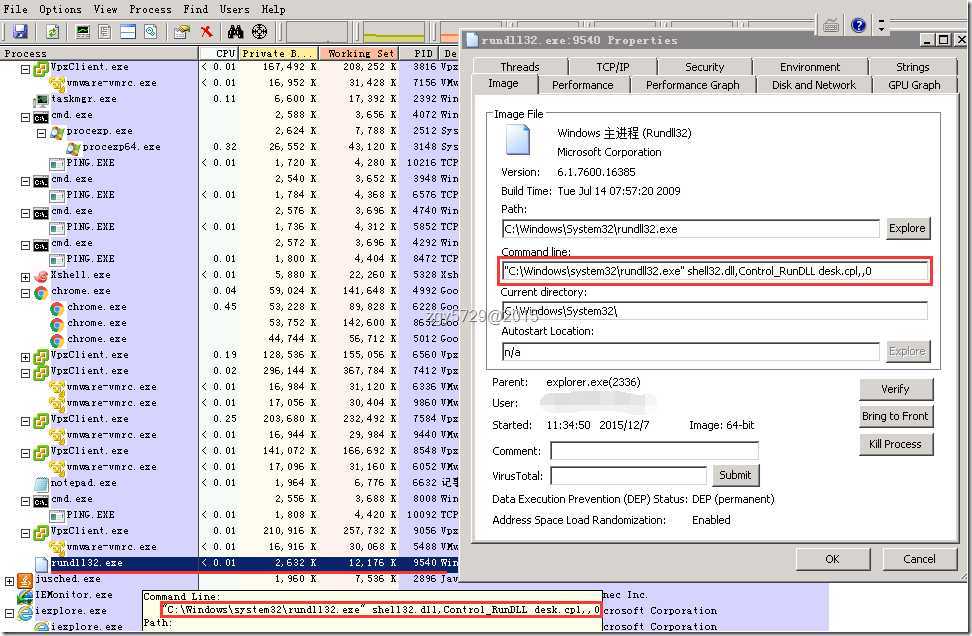This screenshot has height=636, width=972.
Task: Click Explore button next to Path field
Action: pos(907,228)
